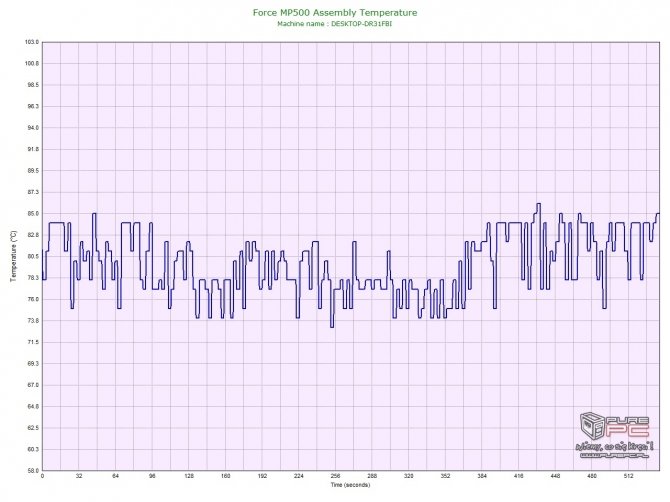670x502 pixels.
Task: Click the 78.3 temperature axis label
Action: coord(32,278)
